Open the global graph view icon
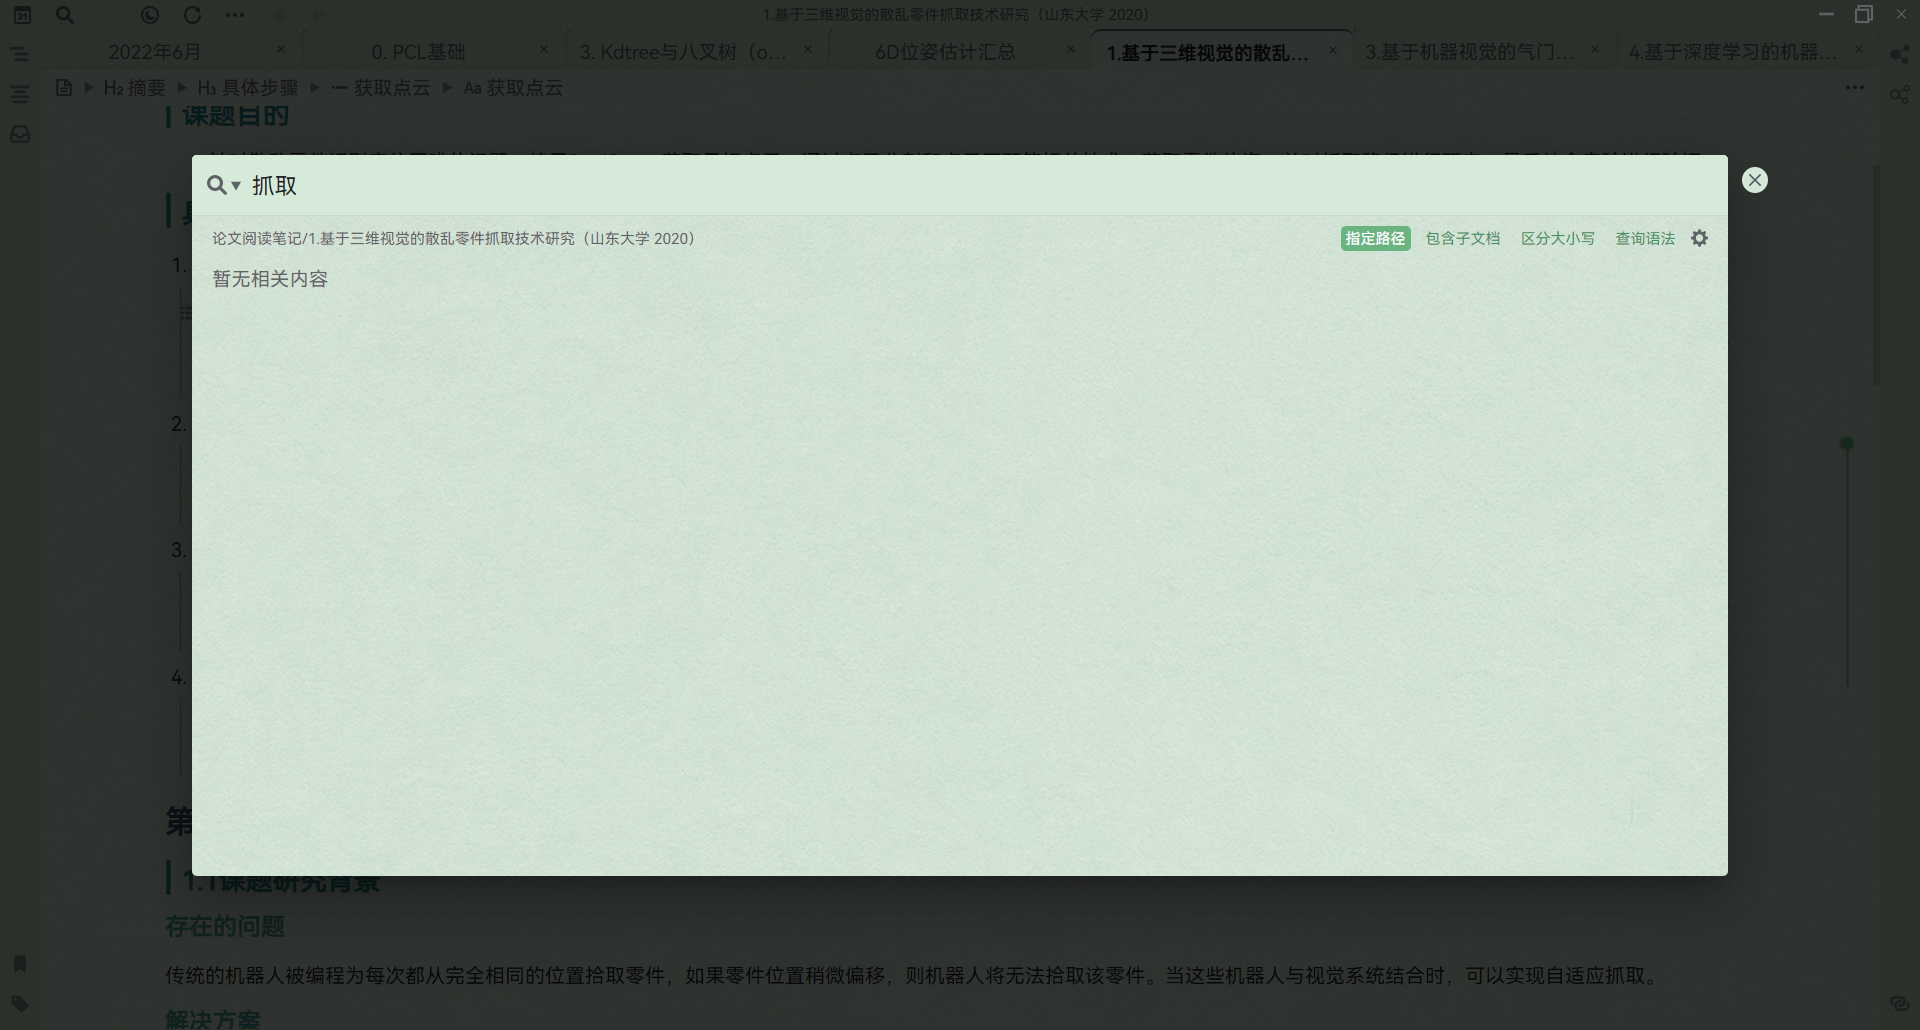The height and width of the screenshot is (1030, 1920). pyautogui.click(x=1900, y=54)
